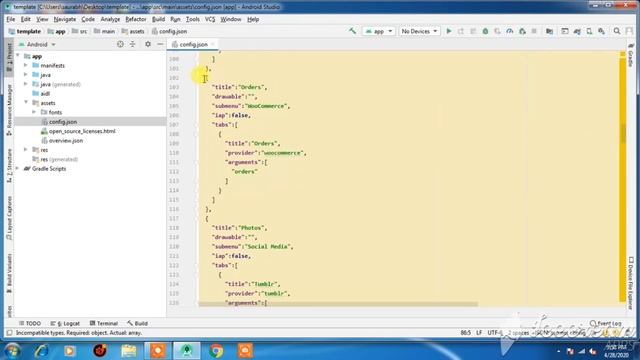The width and height of the screenshot is (640, 360).
Task: Expand the manifests folder
Action: [x=26, y=65]
